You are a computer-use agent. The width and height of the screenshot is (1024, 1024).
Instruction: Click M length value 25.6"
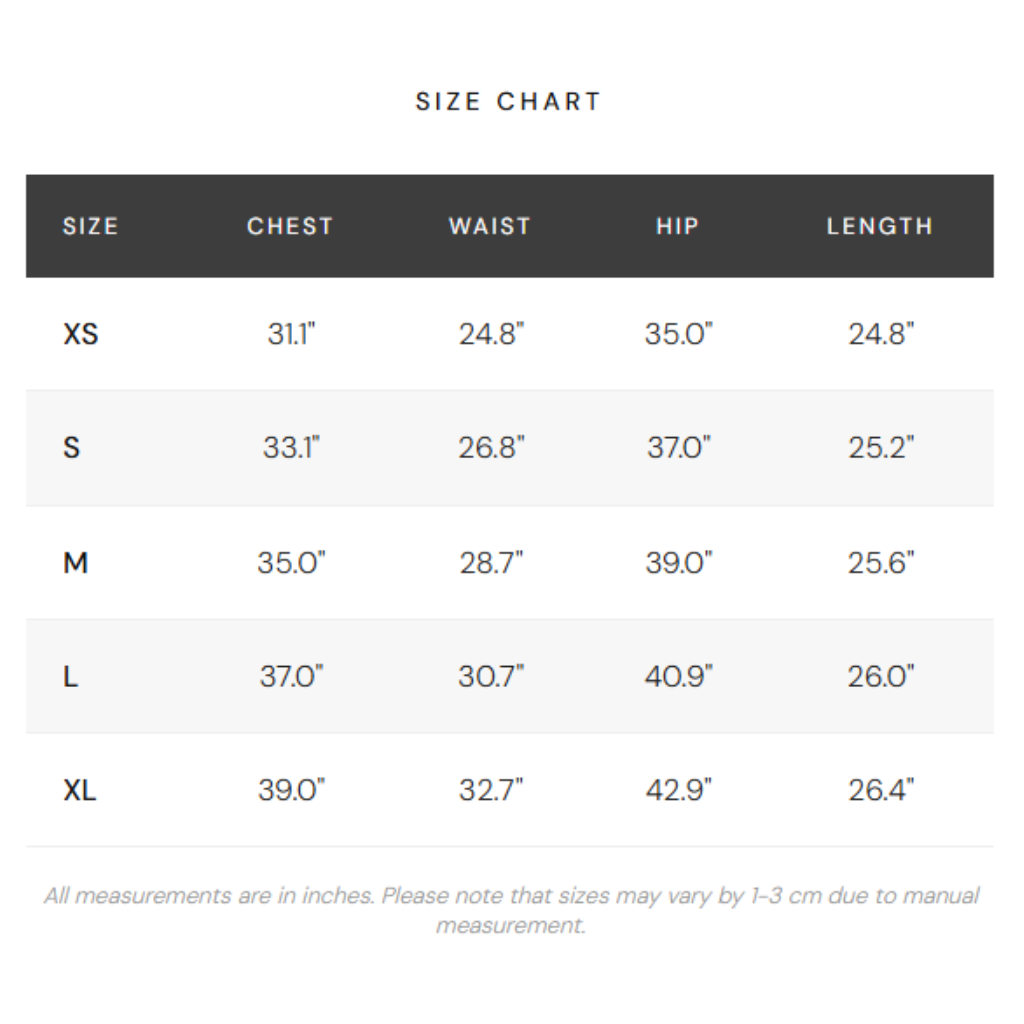tap(881, 563)
